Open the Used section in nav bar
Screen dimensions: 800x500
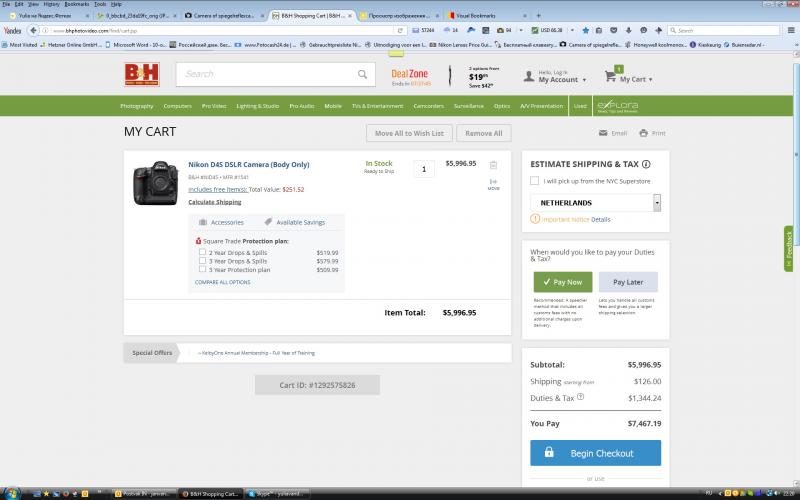click(x=580, y=106)
